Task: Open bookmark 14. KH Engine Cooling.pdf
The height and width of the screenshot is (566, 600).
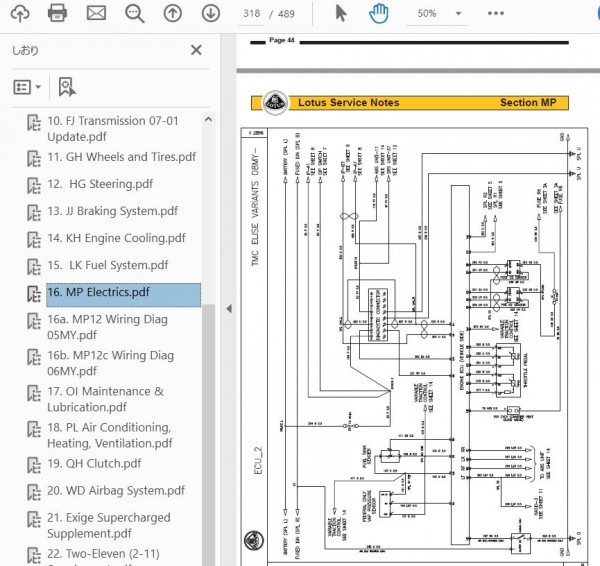Action: pyautogui.click(x=116, y=238)
